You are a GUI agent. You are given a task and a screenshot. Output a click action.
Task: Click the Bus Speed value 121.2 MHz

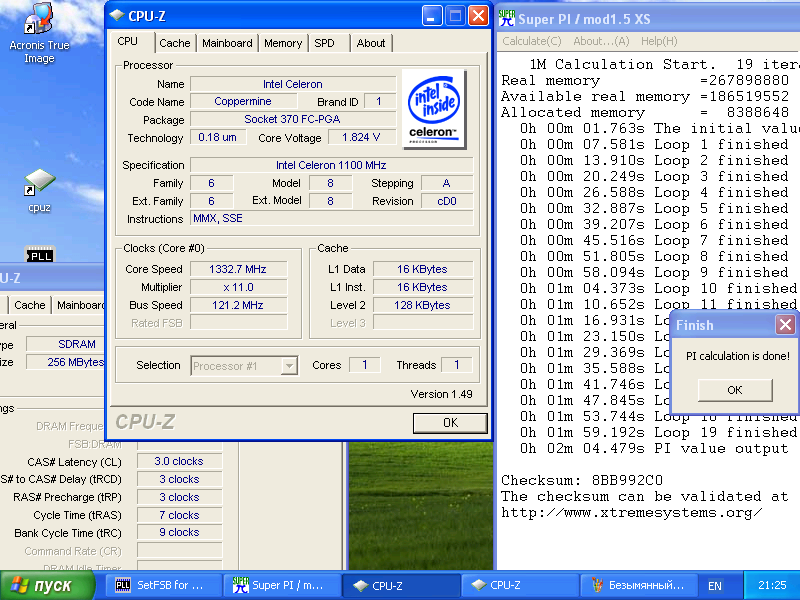click(x=238, y=305)
